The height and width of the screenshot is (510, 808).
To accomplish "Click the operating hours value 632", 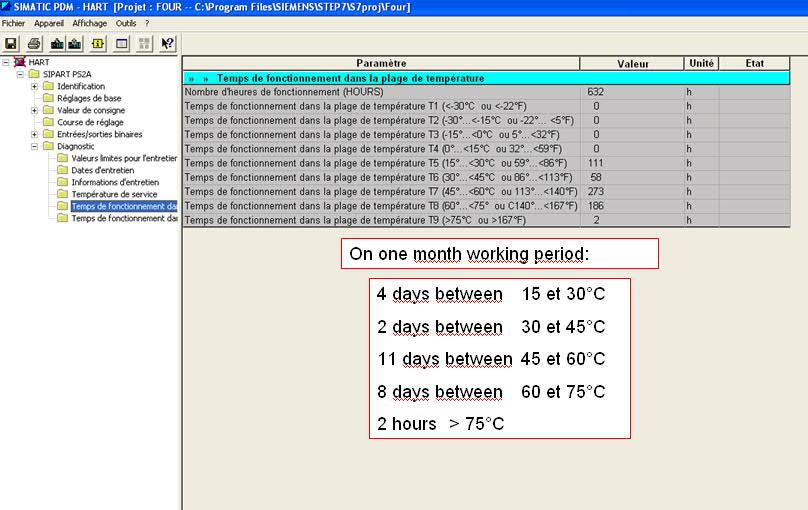I will pos(595,92).
